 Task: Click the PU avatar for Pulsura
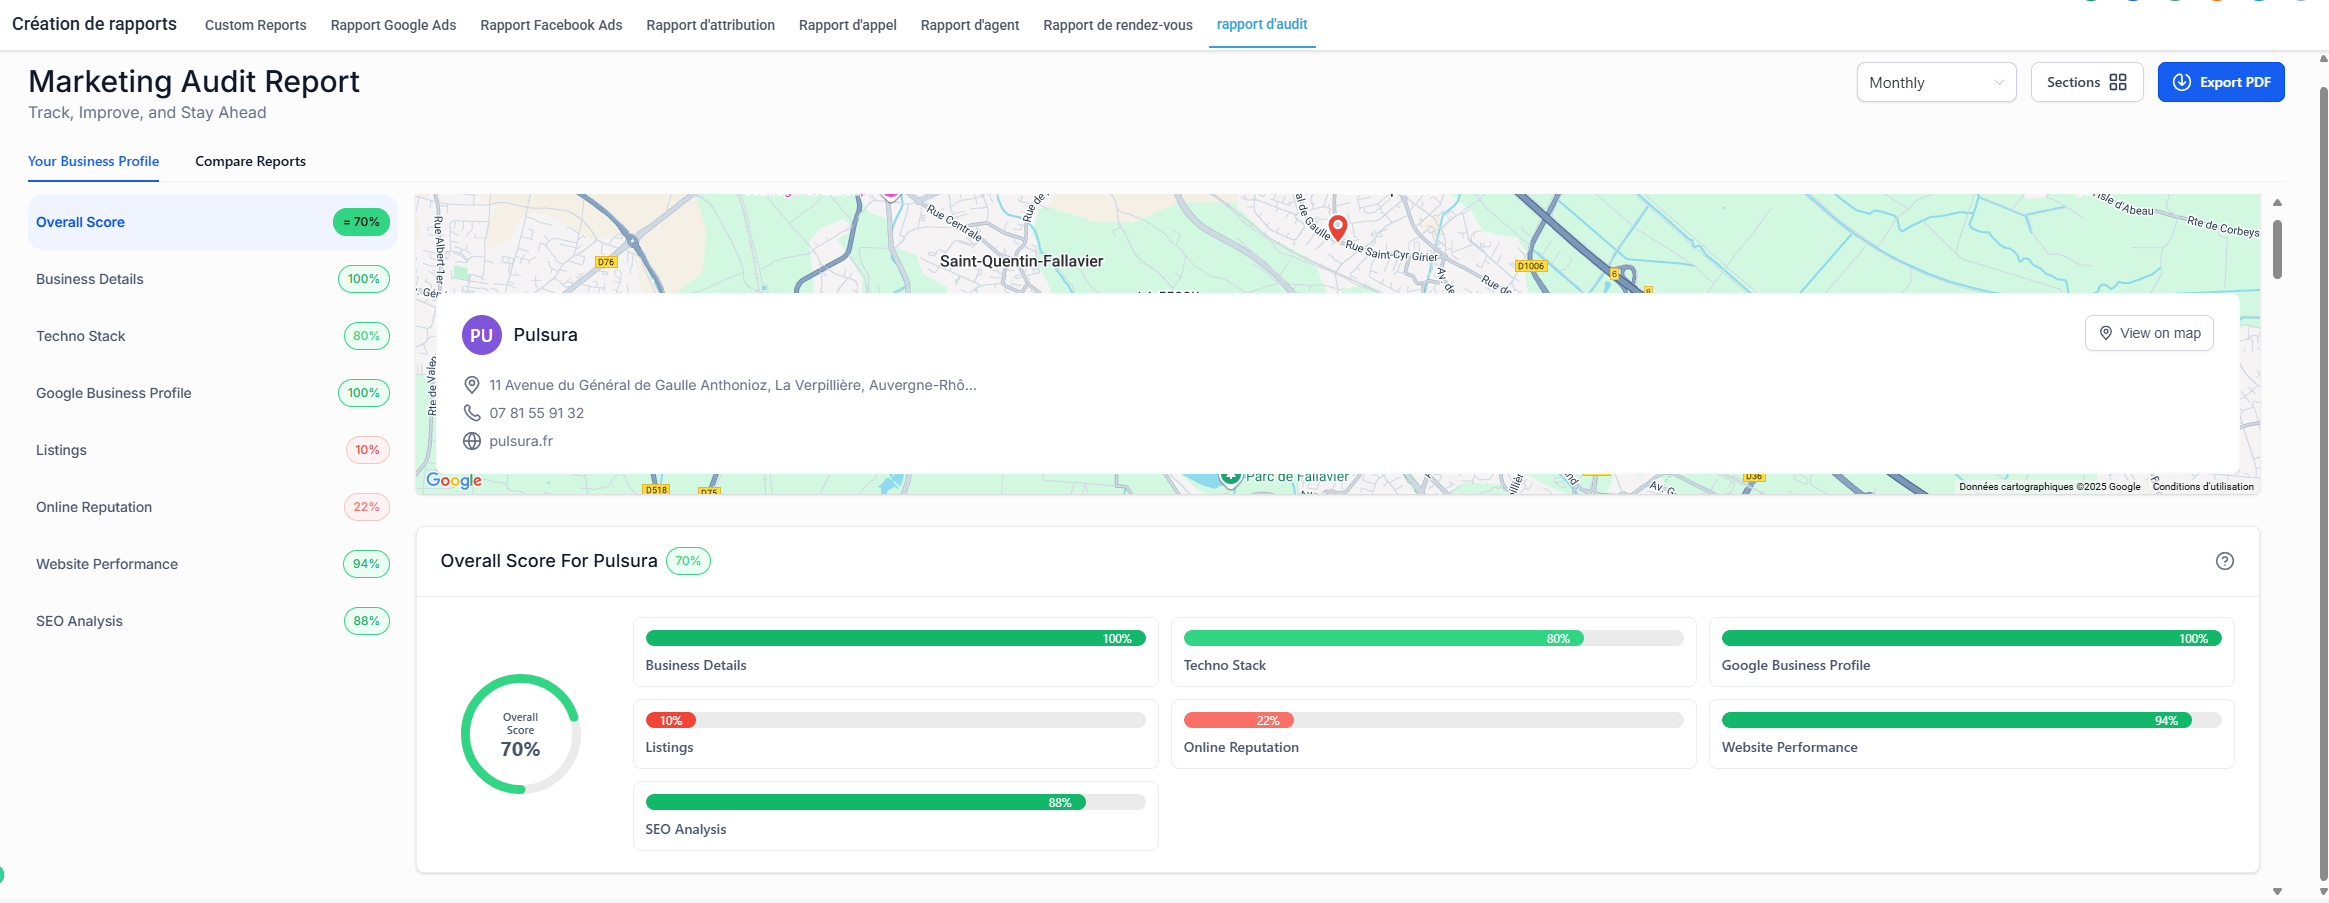tap(481, 335)
